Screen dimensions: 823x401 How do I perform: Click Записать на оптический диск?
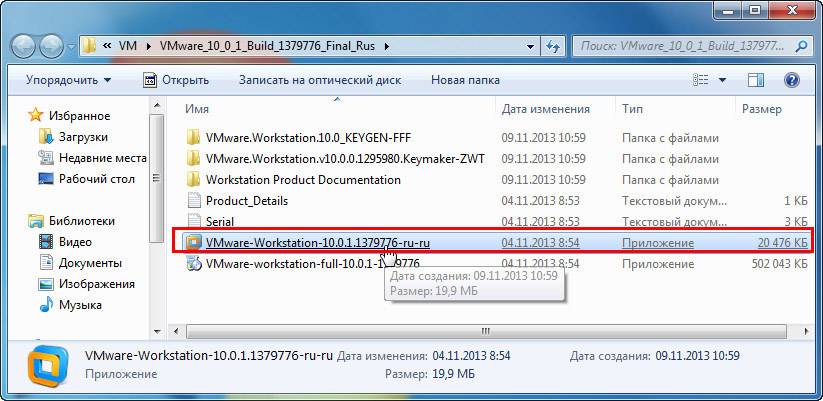pos(320,80)
